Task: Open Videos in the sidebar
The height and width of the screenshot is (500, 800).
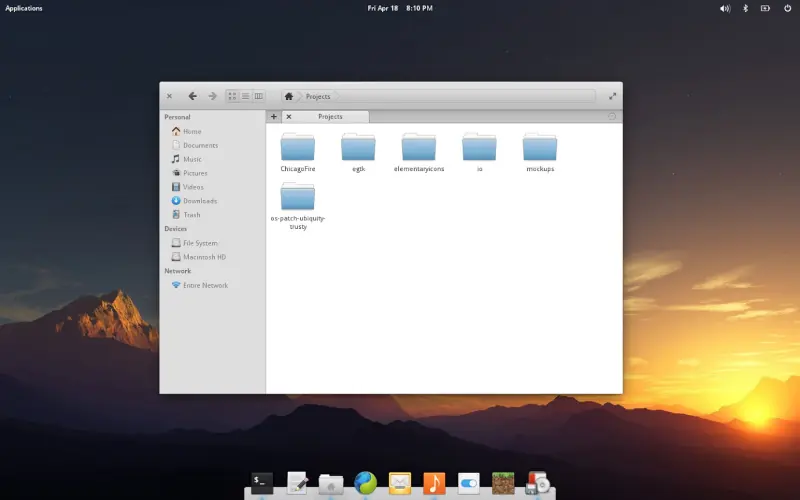Action: [x=188, y=187]
